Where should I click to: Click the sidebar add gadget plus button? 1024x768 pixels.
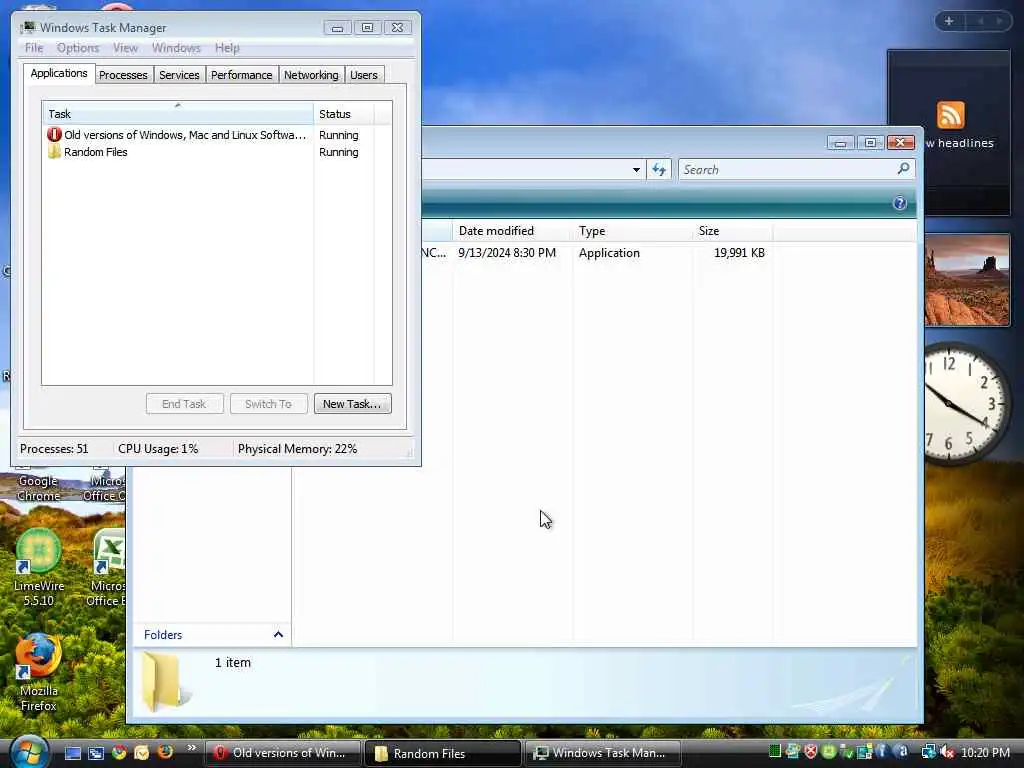[949, 21]
